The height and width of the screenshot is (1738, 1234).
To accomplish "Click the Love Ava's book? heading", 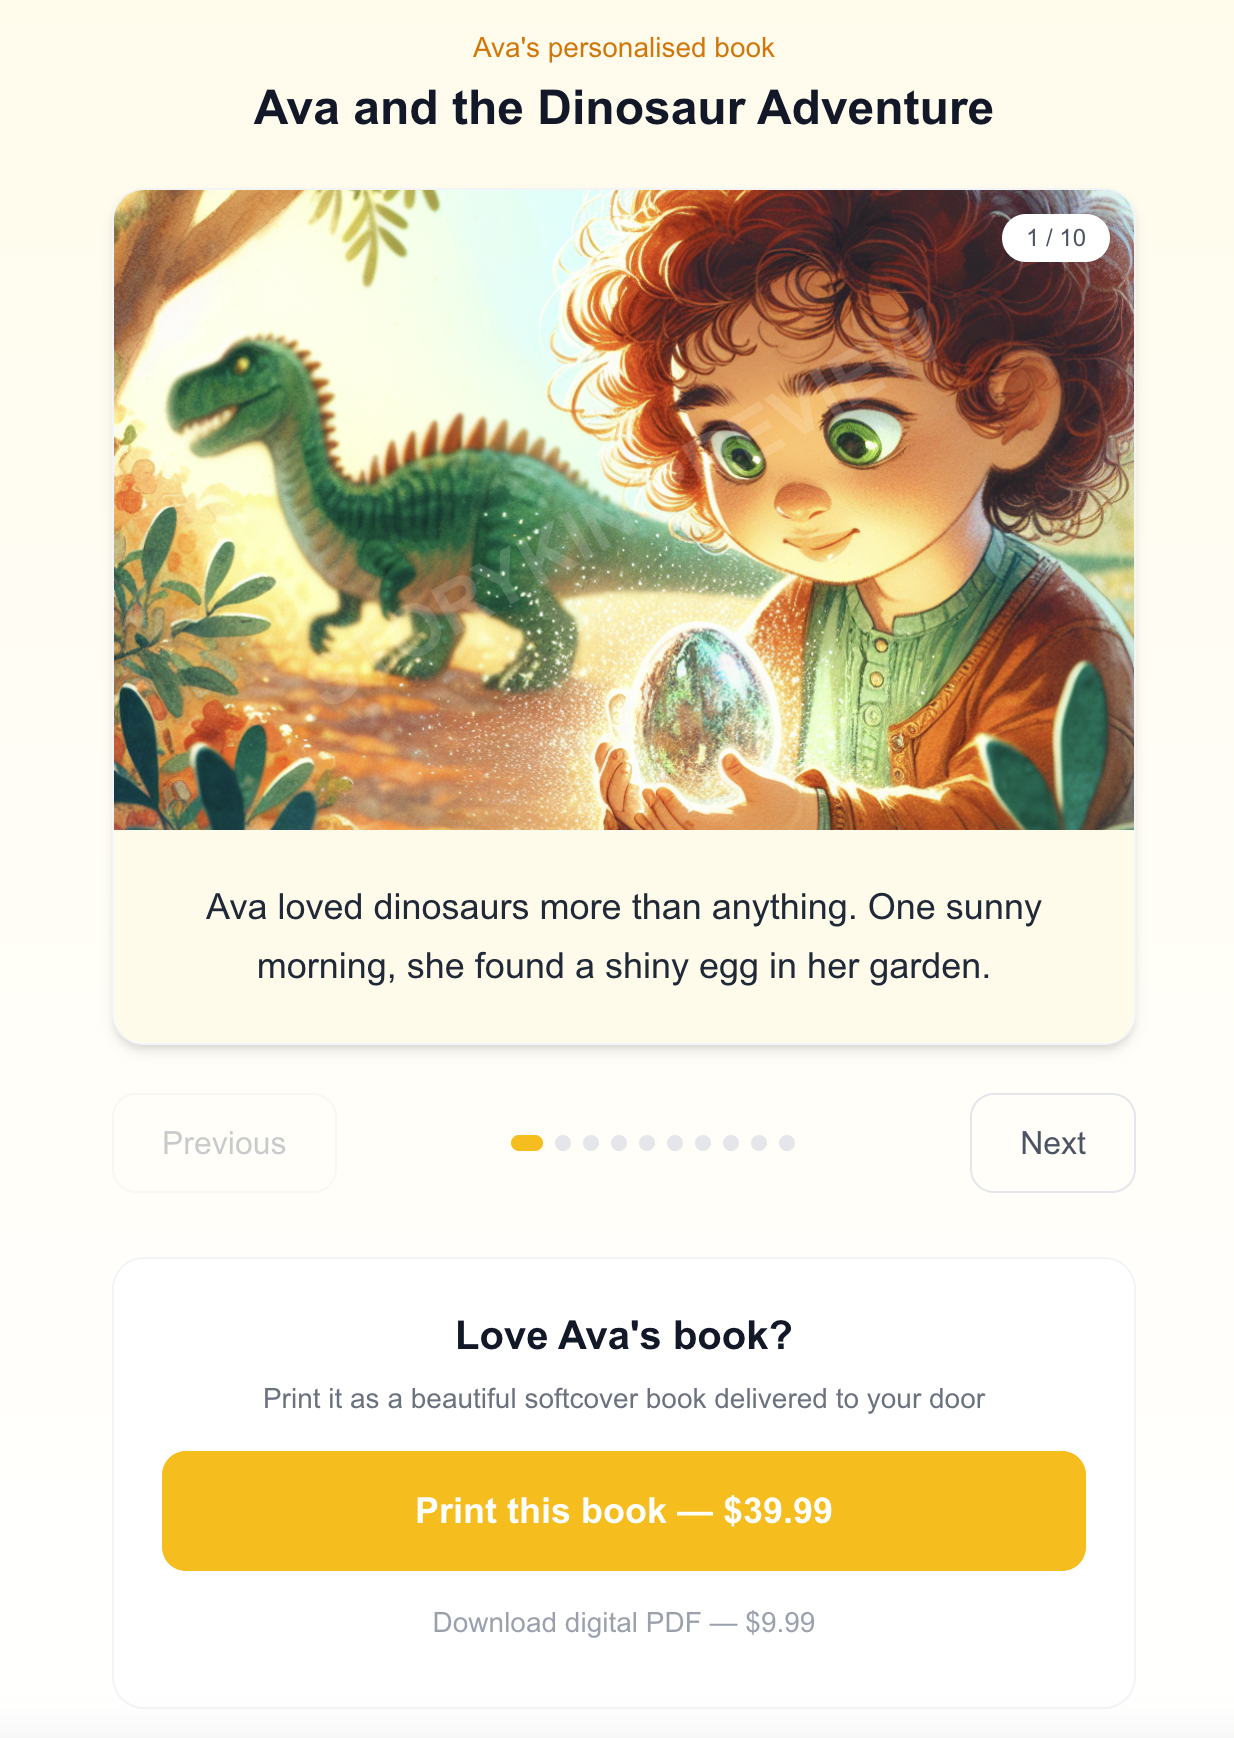I will [624, 1336].
